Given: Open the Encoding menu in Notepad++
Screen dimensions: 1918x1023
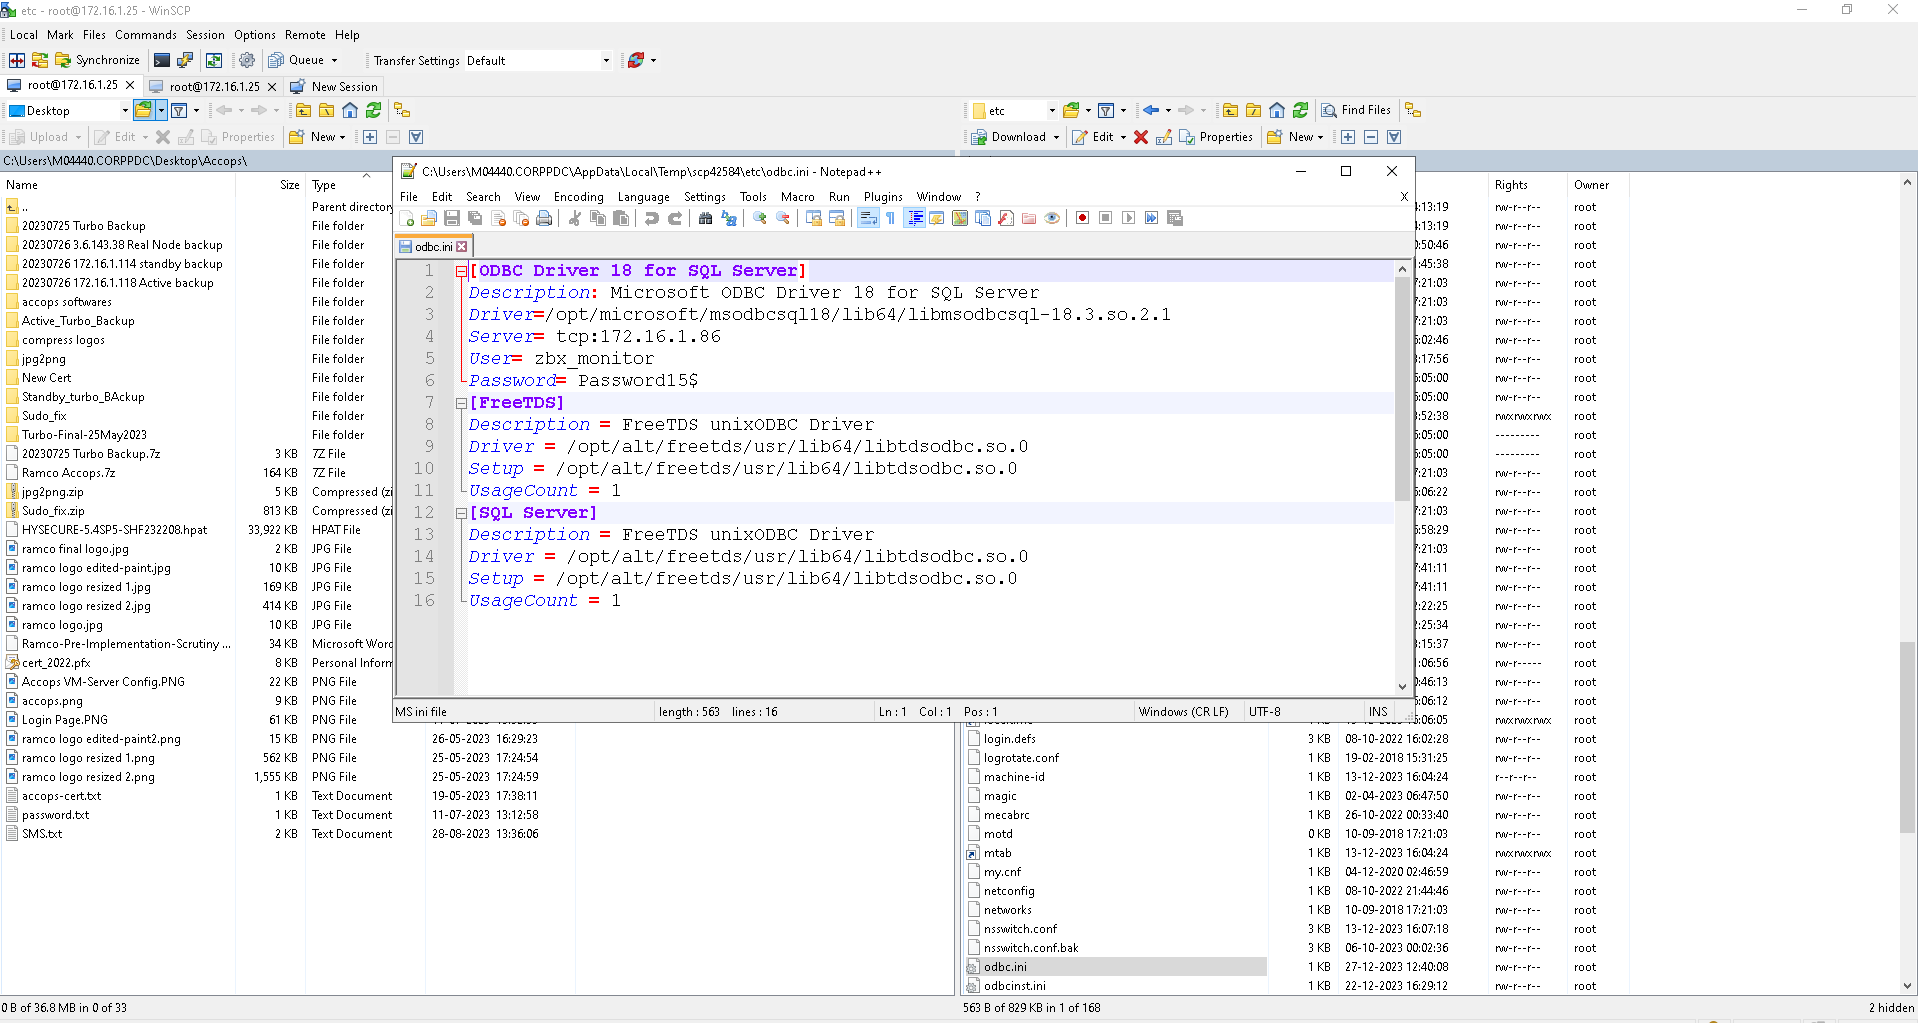Looking at the screenshot, I should tap(578, 197).
